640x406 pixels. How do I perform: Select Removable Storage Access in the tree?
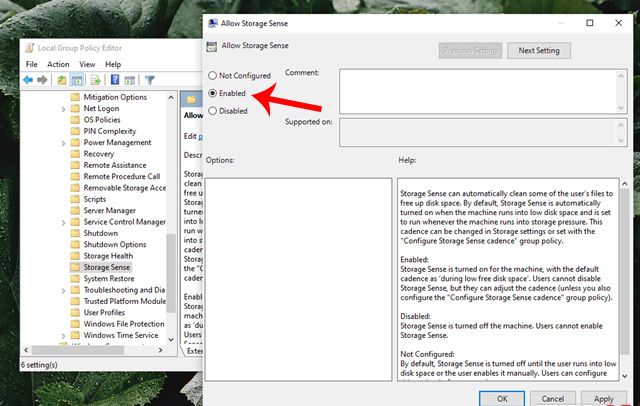pos(124,188)
